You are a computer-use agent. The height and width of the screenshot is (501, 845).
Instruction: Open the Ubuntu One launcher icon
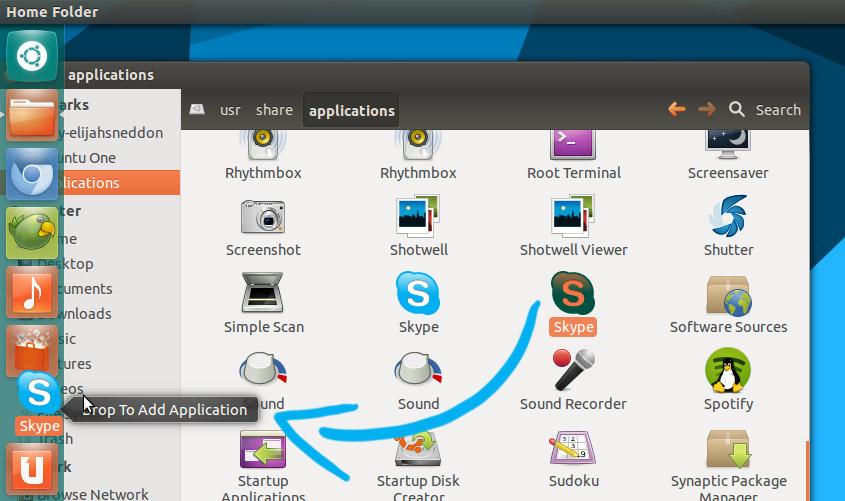(x=32, y=469)
